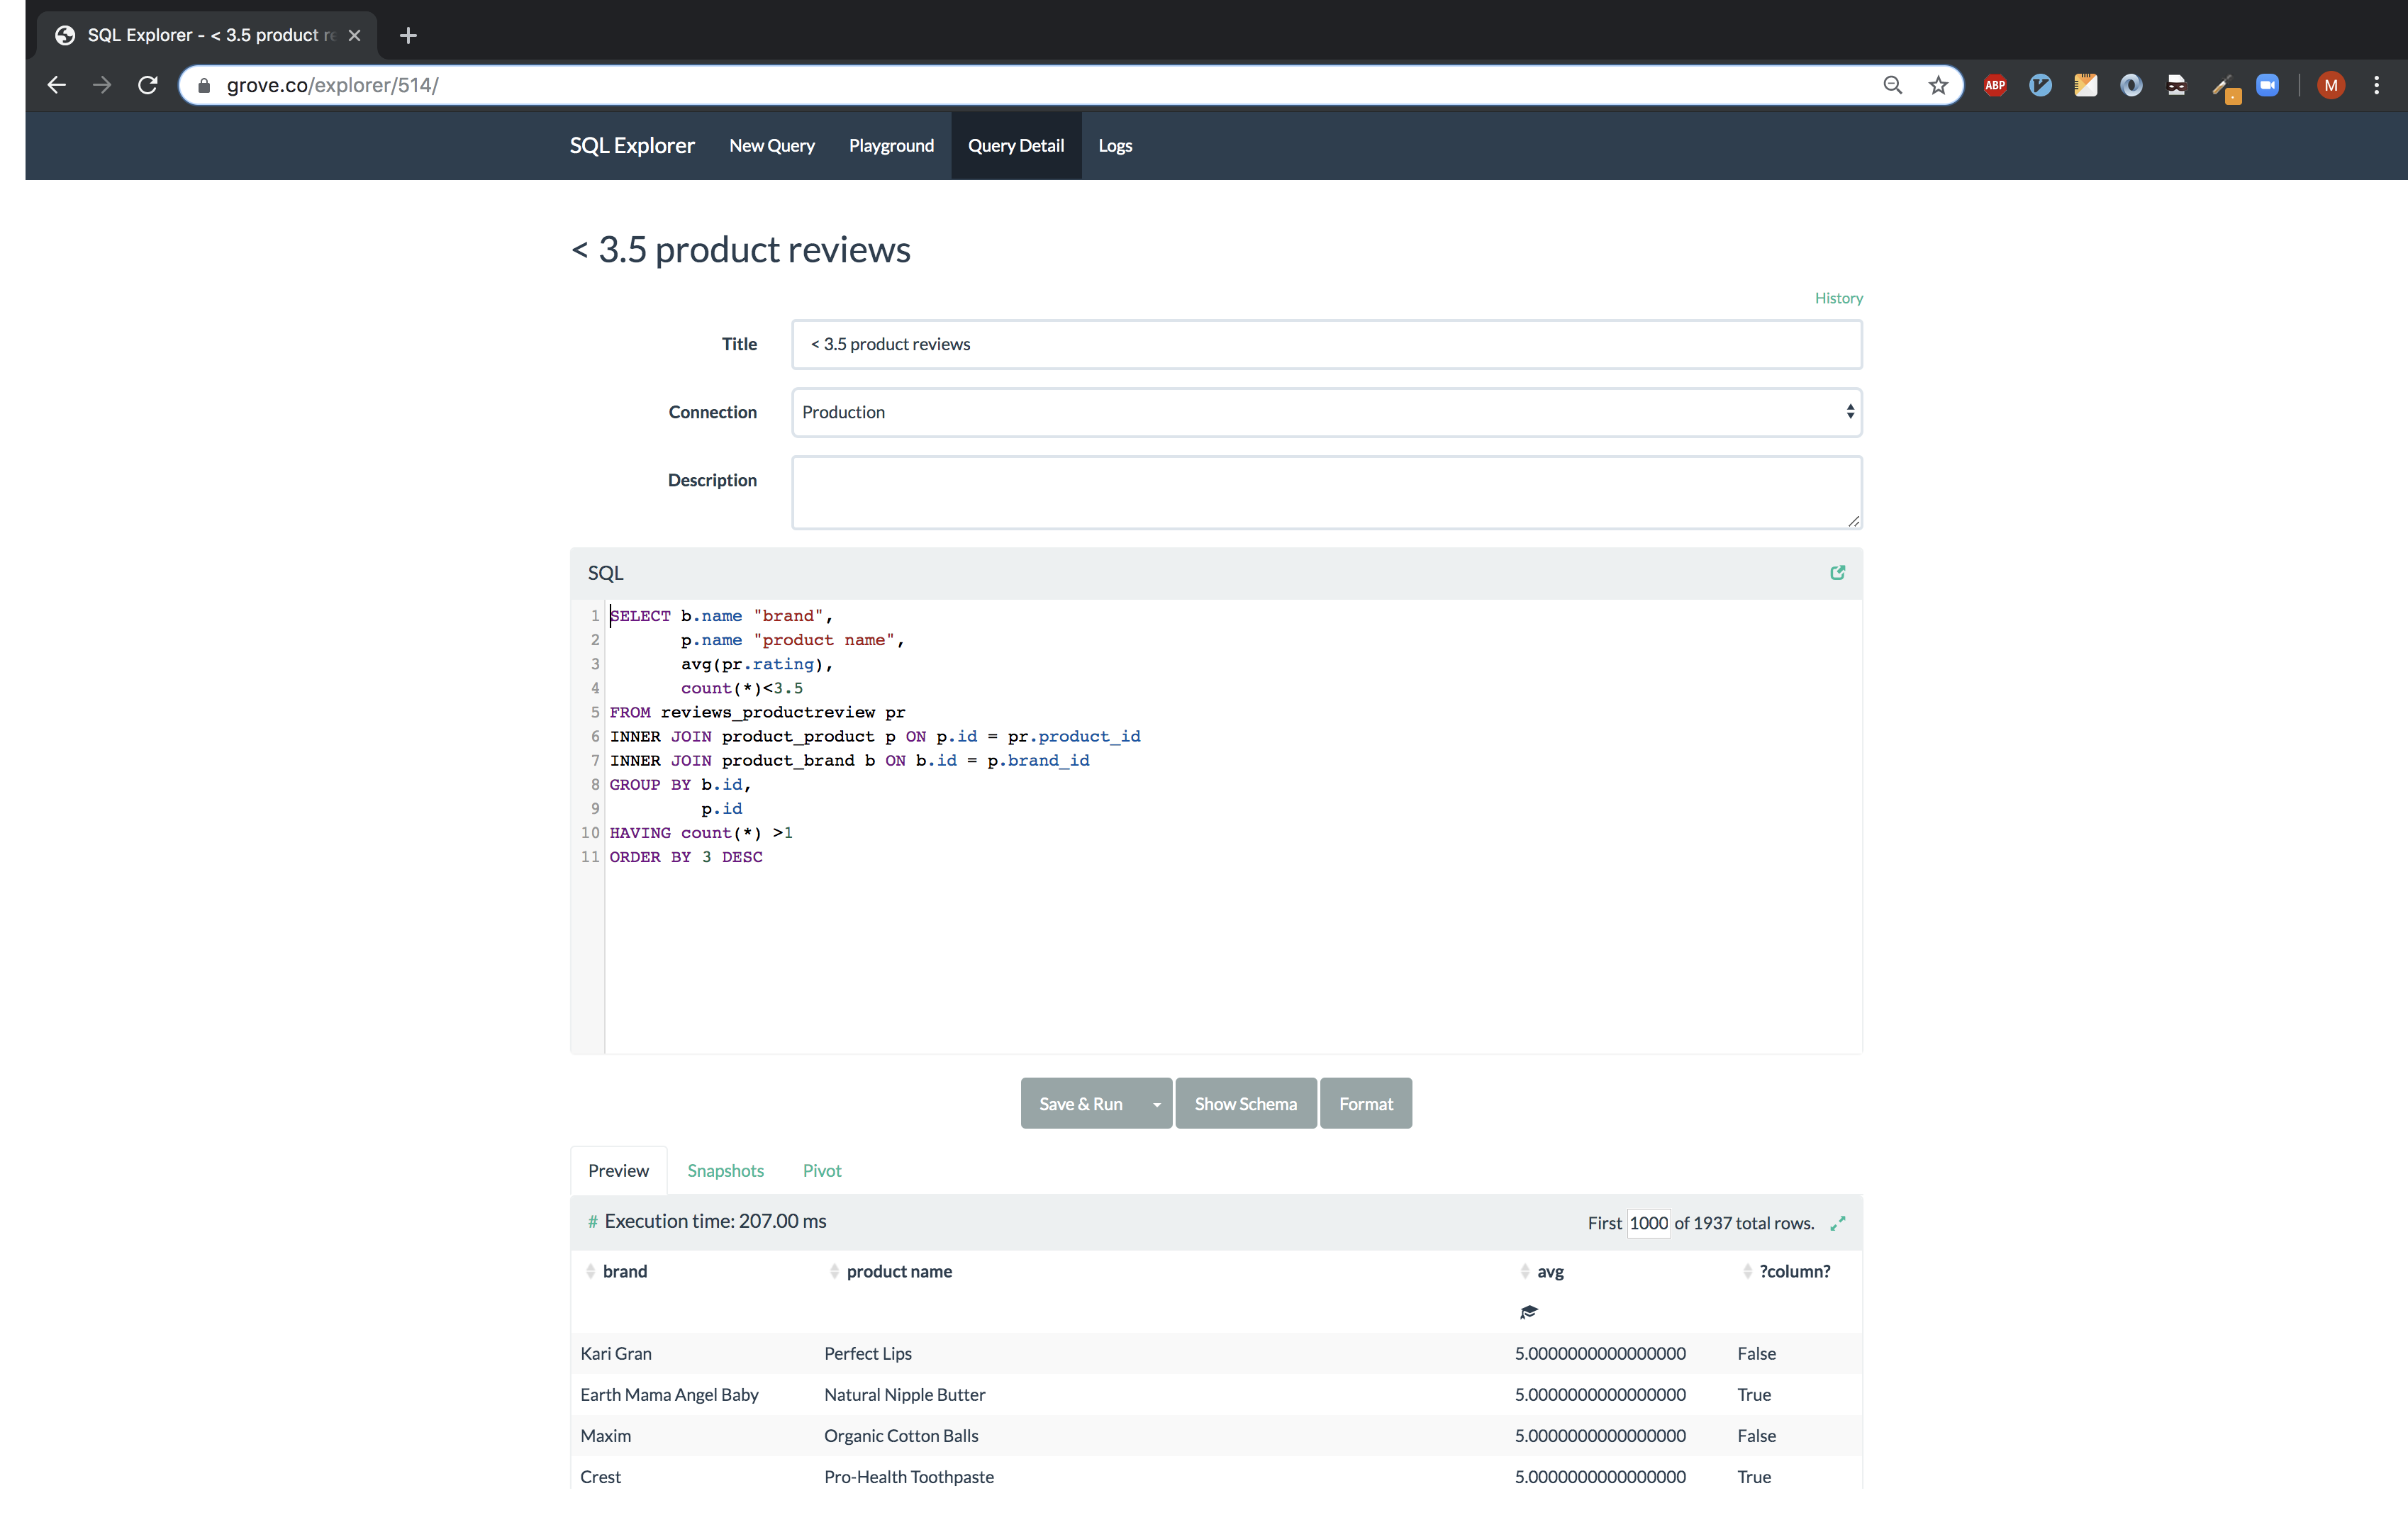Expand the Save & Run dropdown arrow
2408x1520 pixels.
(1156, 1104)
